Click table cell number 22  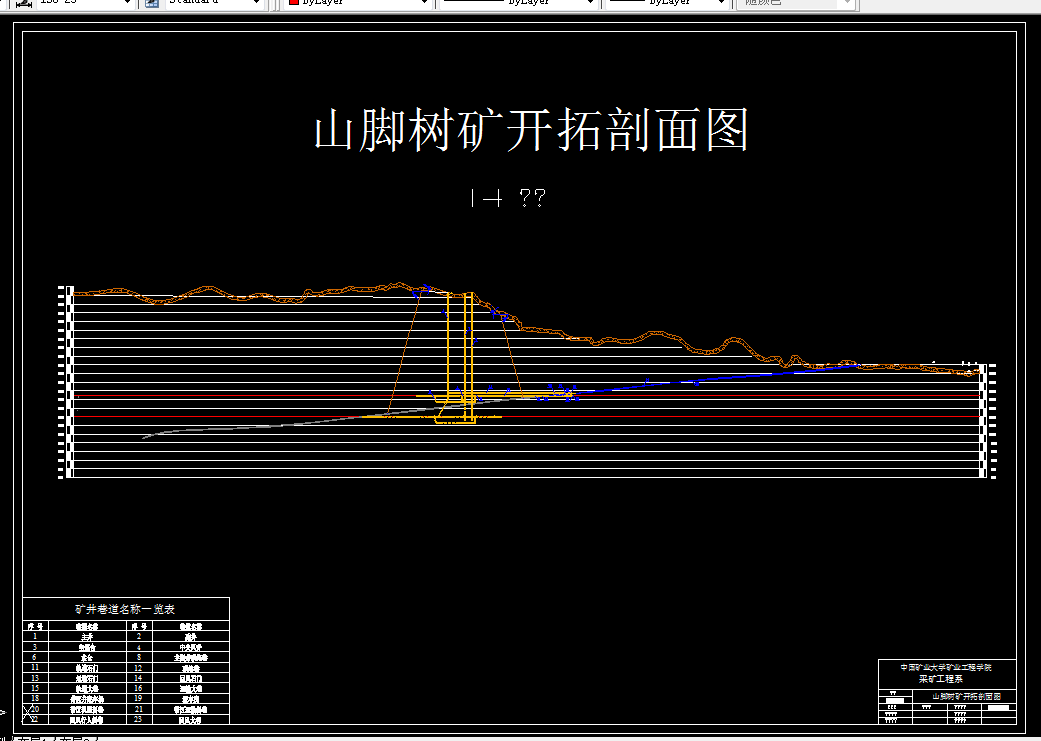tap(35, 719)
